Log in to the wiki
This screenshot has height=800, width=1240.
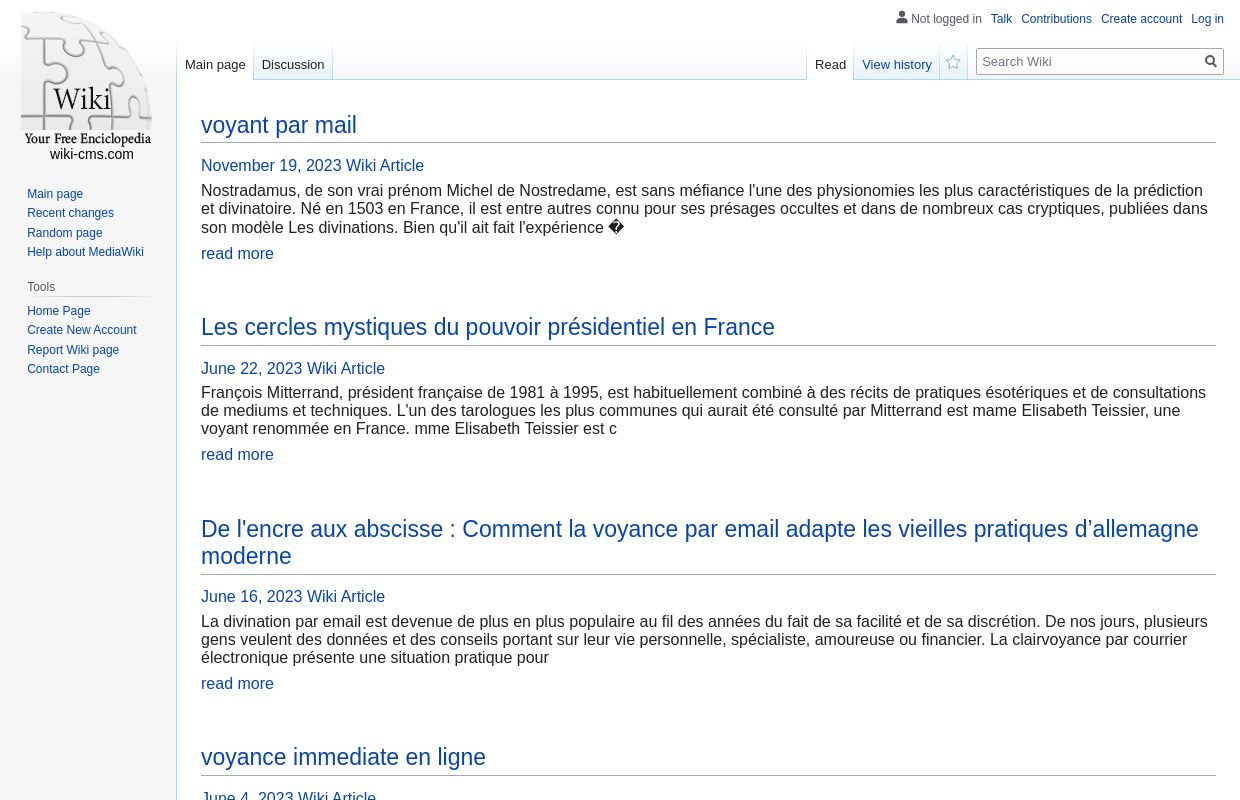[x=1207, y=19]
